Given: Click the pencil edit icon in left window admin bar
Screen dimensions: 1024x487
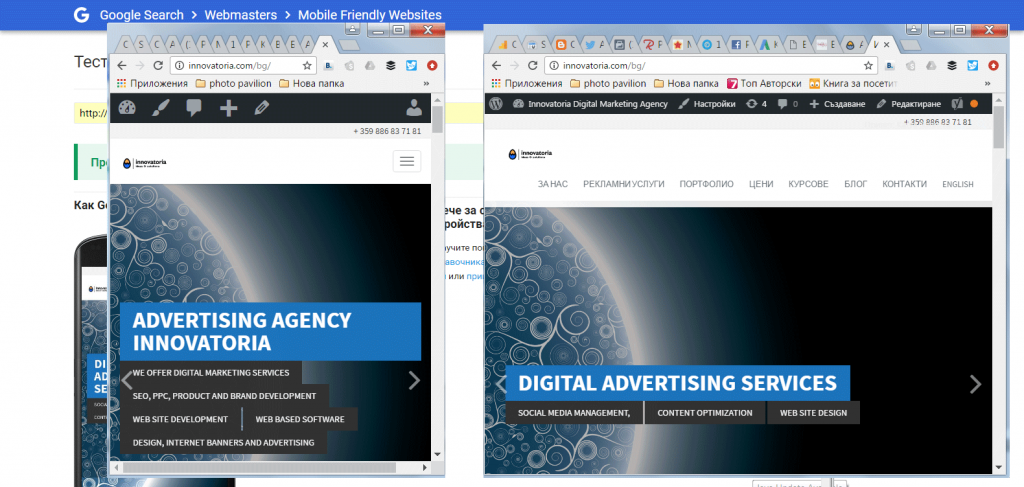Looking at the screenshot, I should (x=262, y=108).
